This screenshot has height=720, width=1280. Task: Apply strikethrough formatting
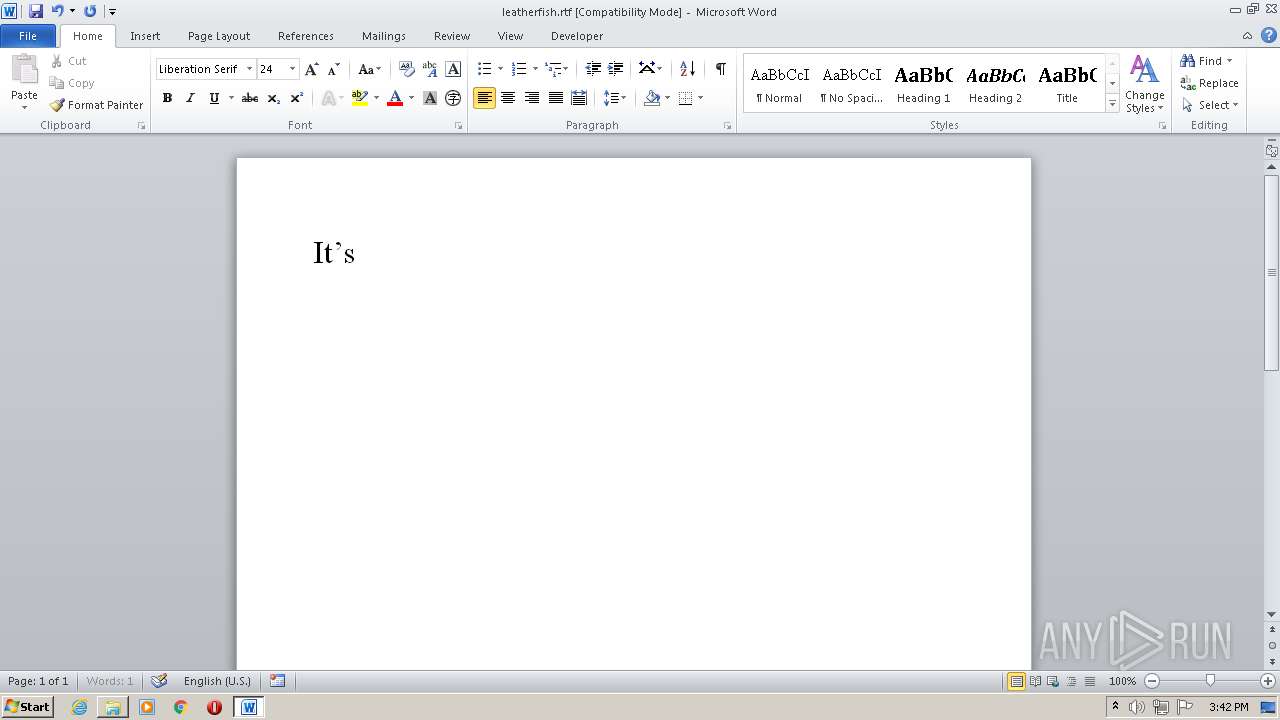[x=250, y=98]
